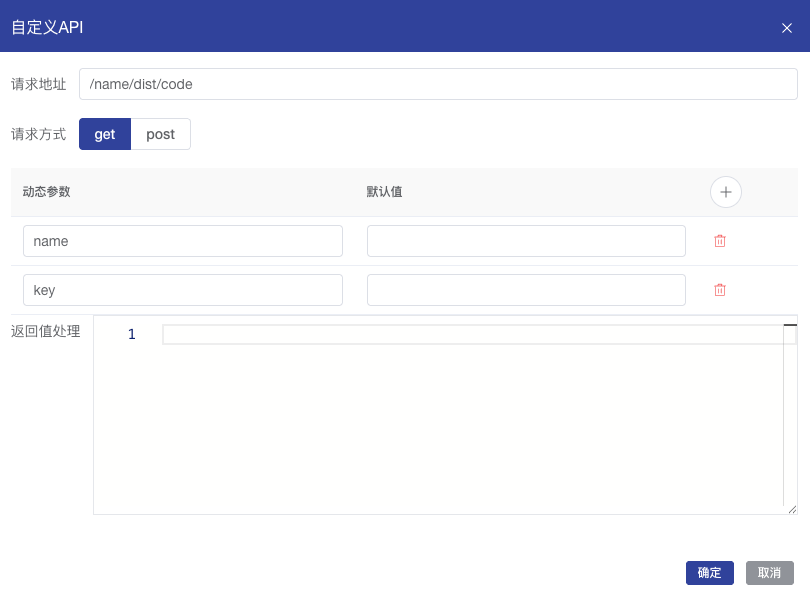
Task: Click the code editor resize handle
Action: 791,509
